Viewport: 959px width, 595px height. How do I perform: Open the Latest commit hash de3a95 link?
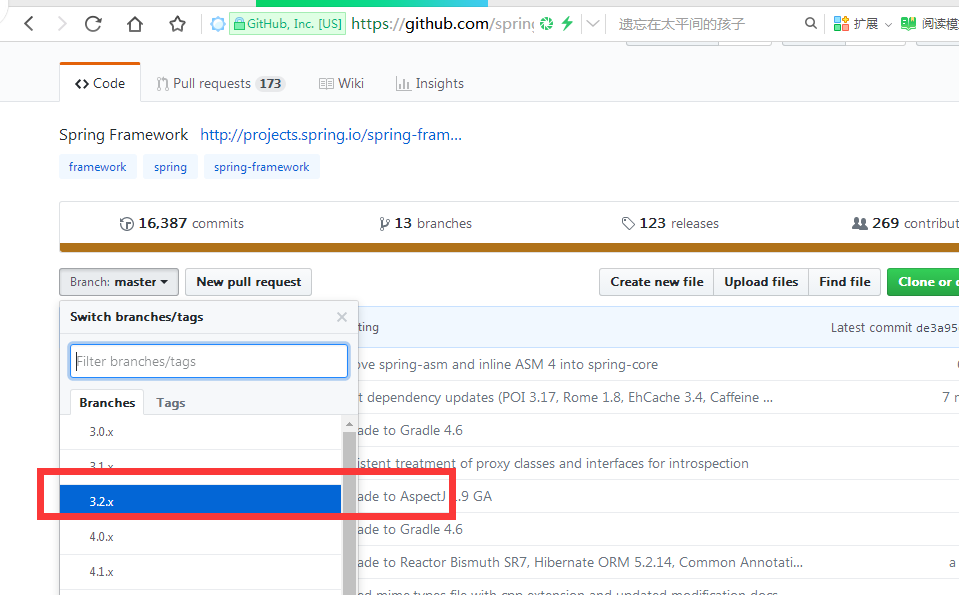click(x=937, y=328)
